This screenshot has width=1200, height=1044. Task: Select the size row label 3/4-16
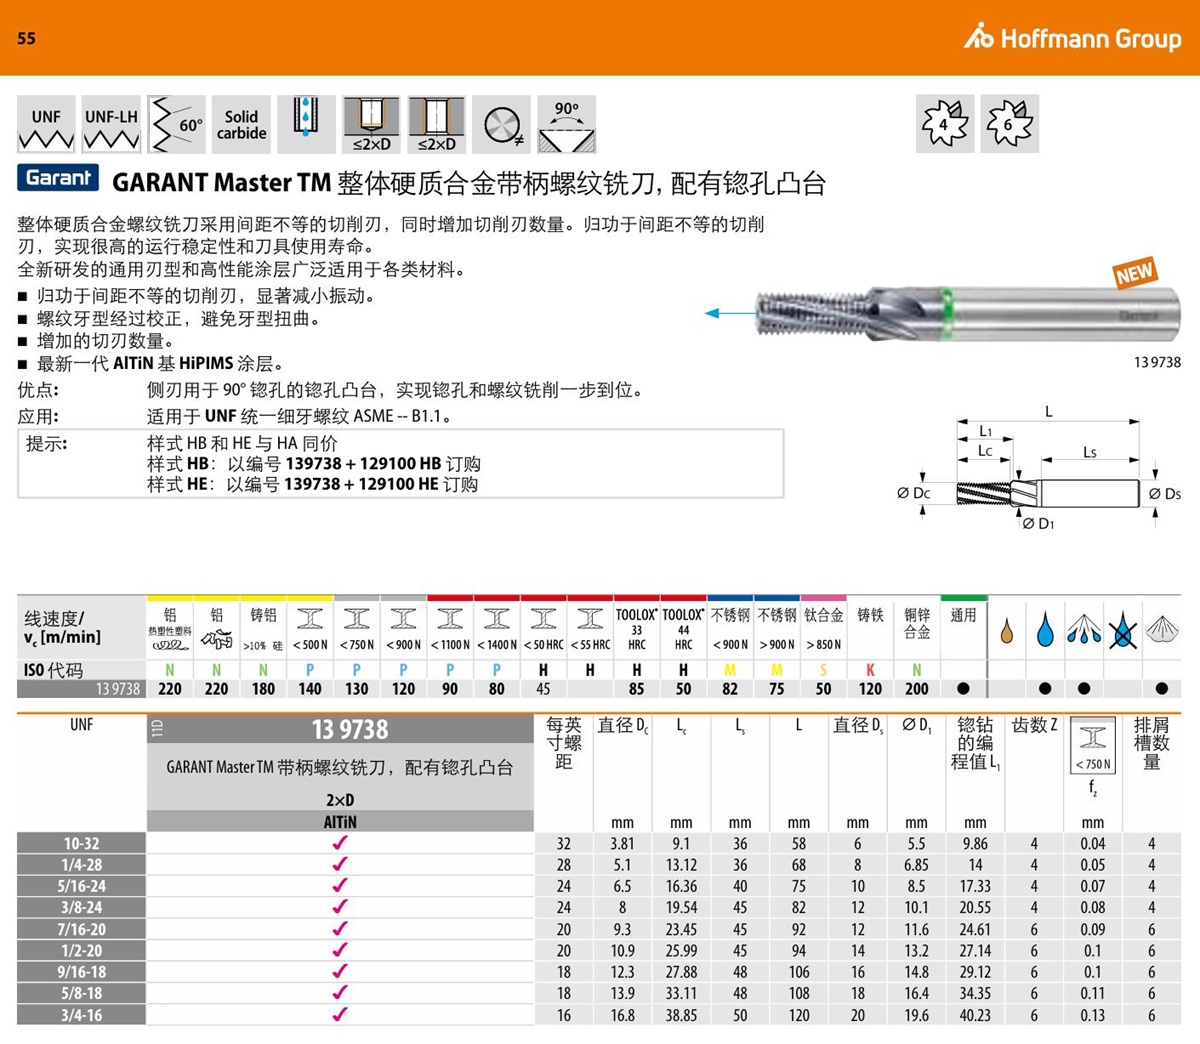point(82,1015)
